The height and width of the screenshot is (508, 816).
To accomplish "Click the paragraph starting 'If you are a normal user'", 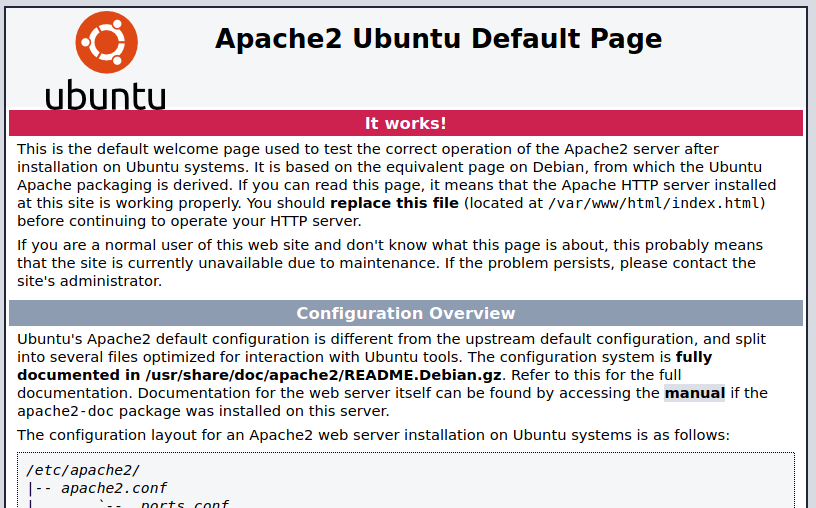I will [x=390, y=263].
